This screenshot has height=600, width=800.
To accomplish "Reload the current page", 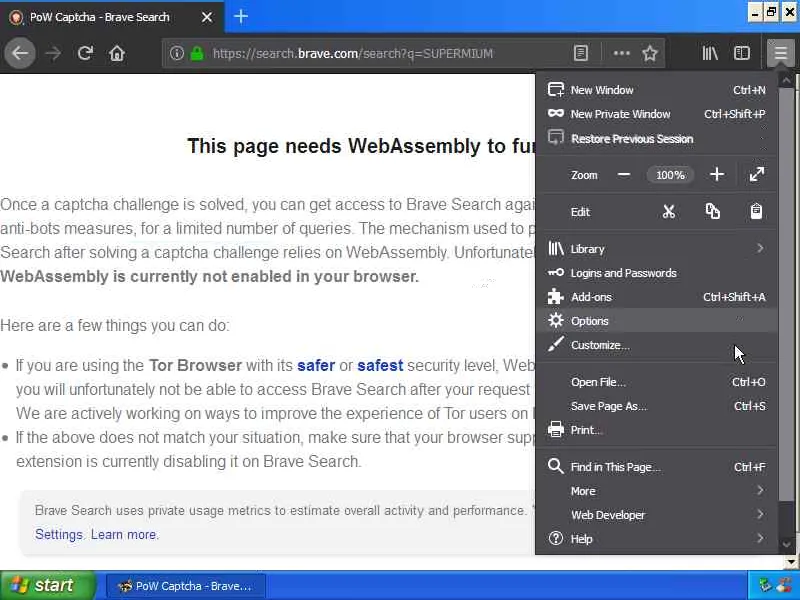I will [85, 53].
